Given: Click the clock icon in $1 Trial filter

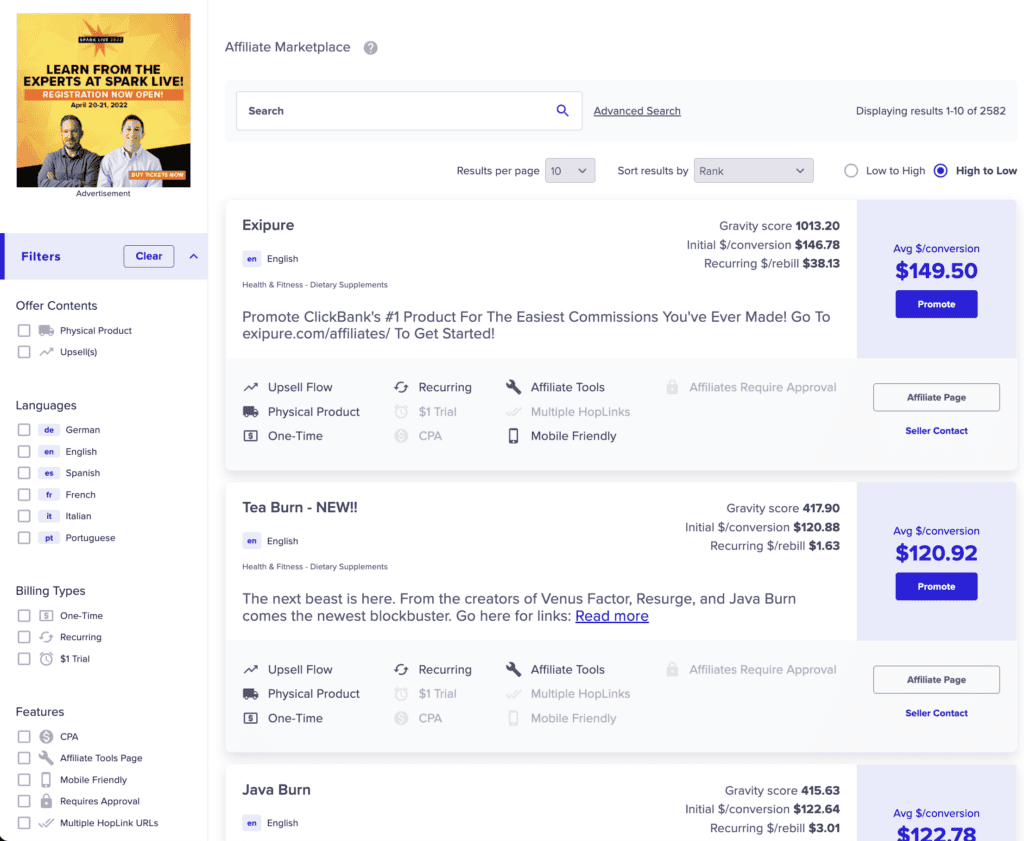Looking at the screenshot, I should pos(46,659).
